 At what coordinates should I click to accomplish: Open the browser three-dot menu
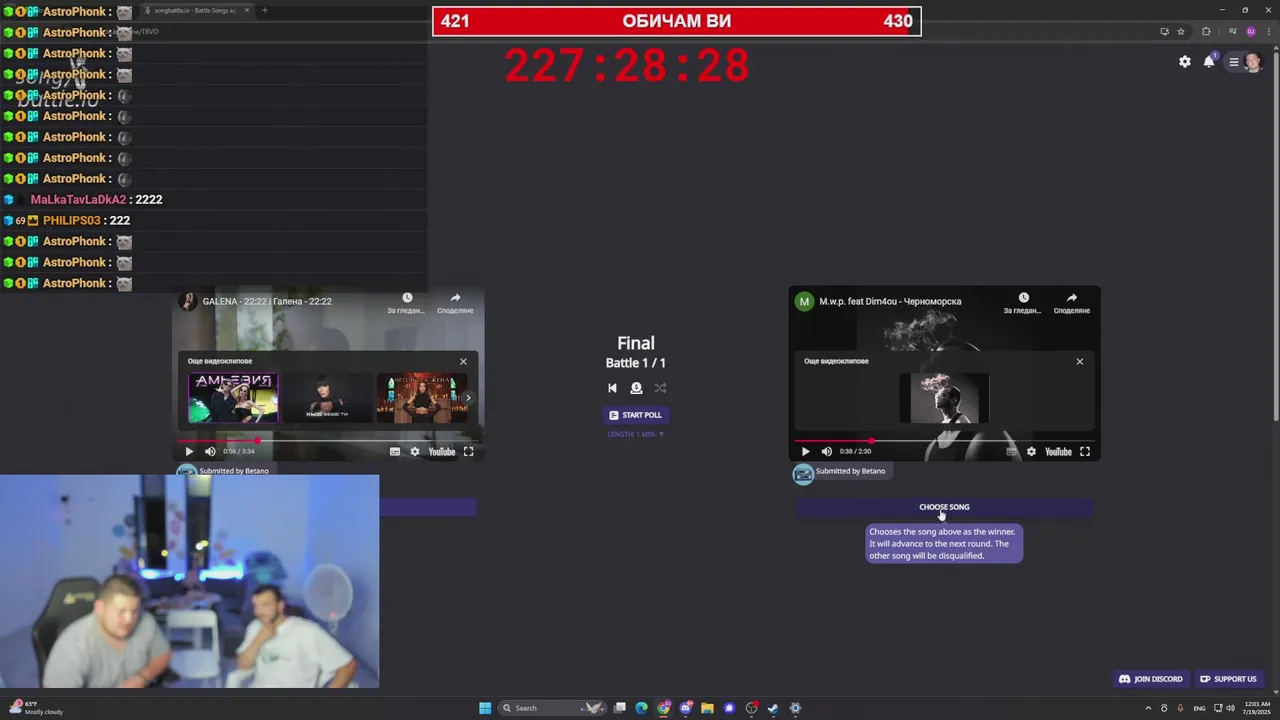[1268, 31]
